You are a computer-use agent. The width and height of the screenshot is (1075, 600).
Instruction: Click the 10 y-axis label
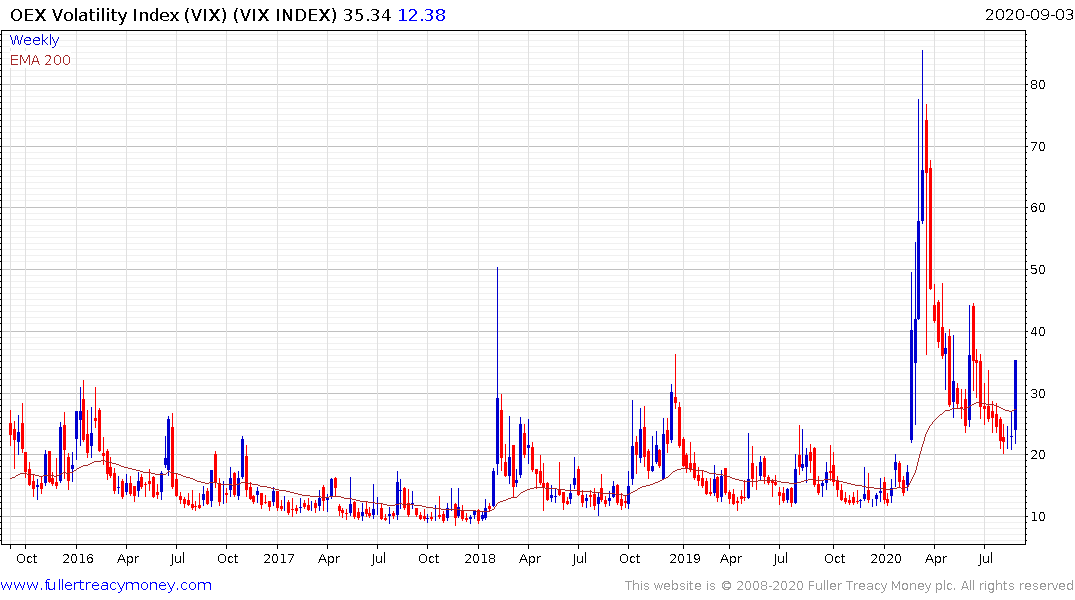click(1037, 516)
